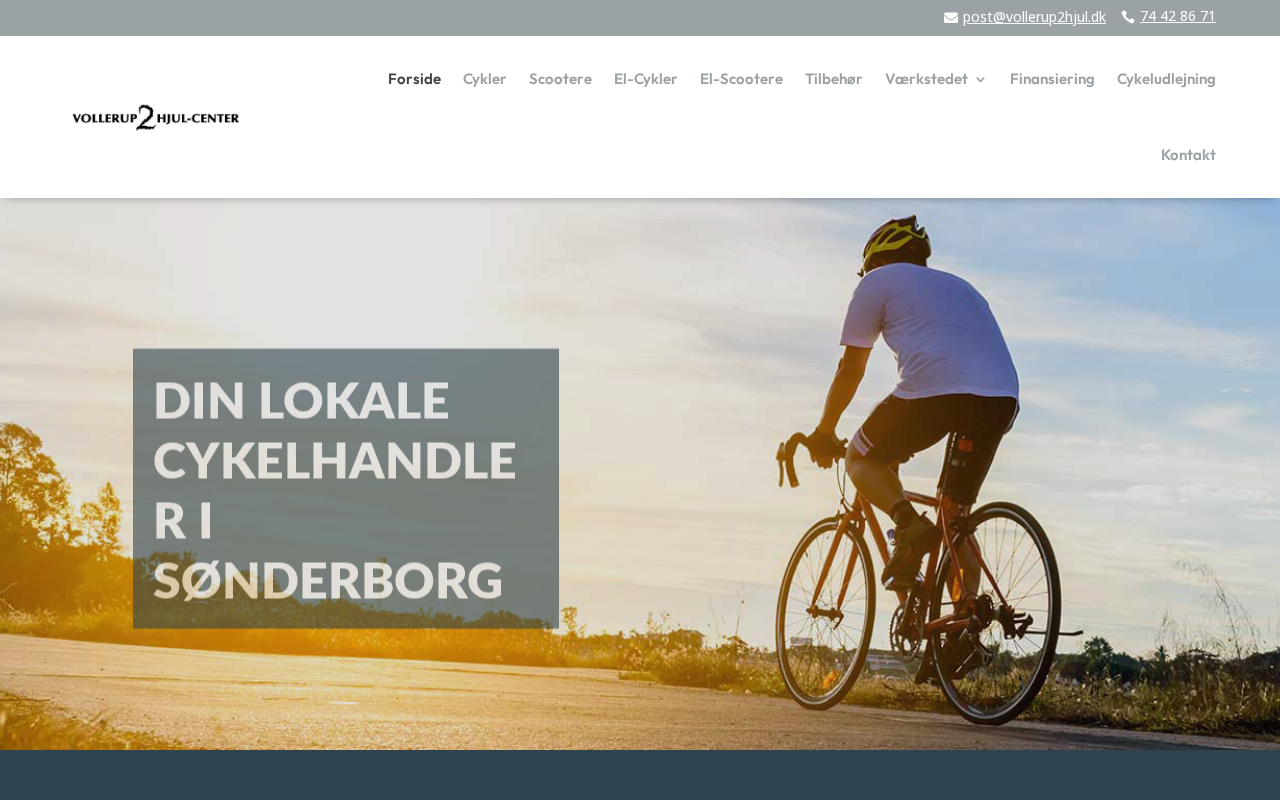Go to the Cykler page
The height and width of the screenshot is (800, 1280).
tap(485, 79)
